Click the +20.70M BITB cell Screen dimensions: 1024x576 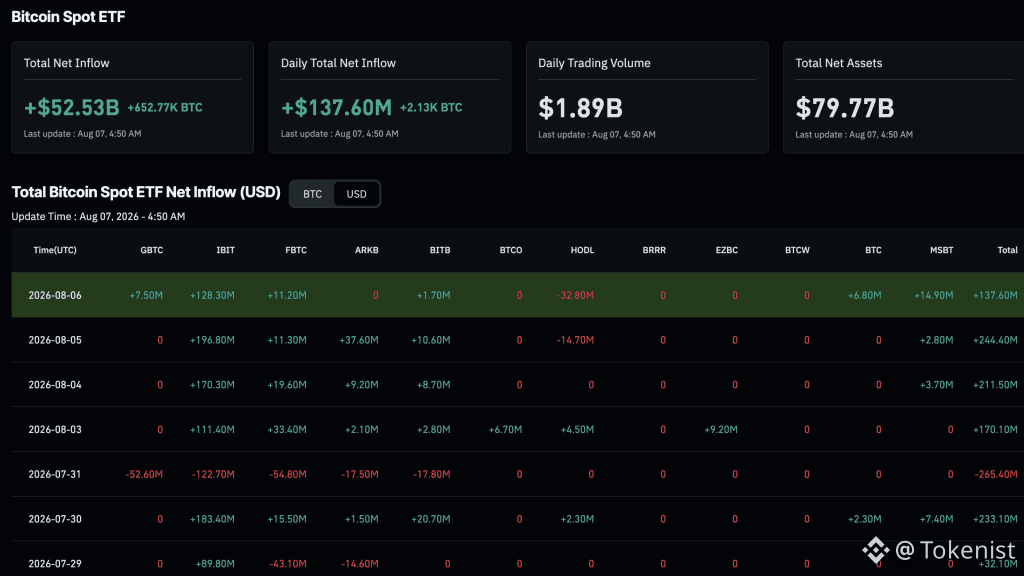tap(430, 519)
